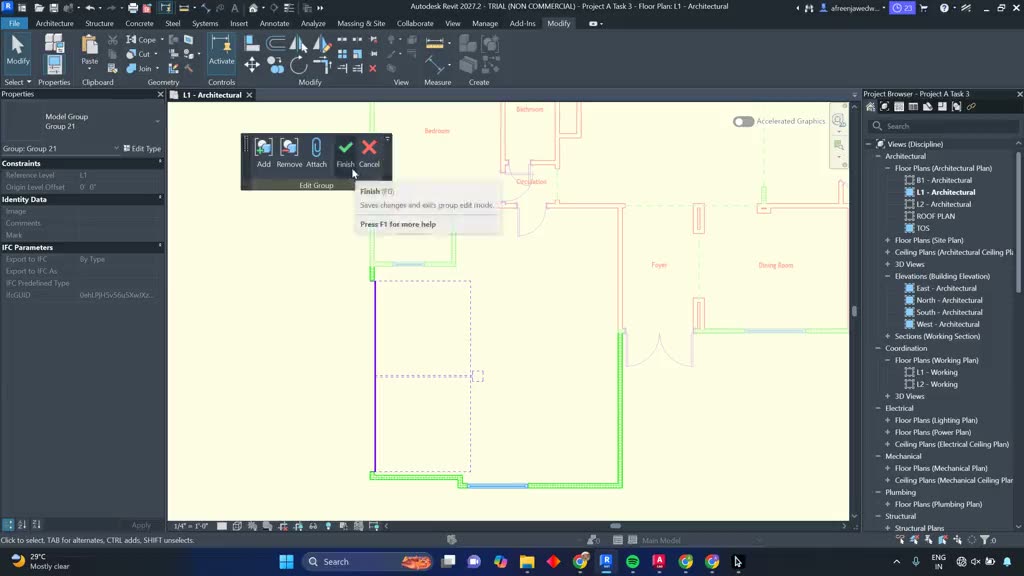Click the home icon in Project Browser toolbar
The height and width of the screenshot is (576, 1024).
pos(871,106)
